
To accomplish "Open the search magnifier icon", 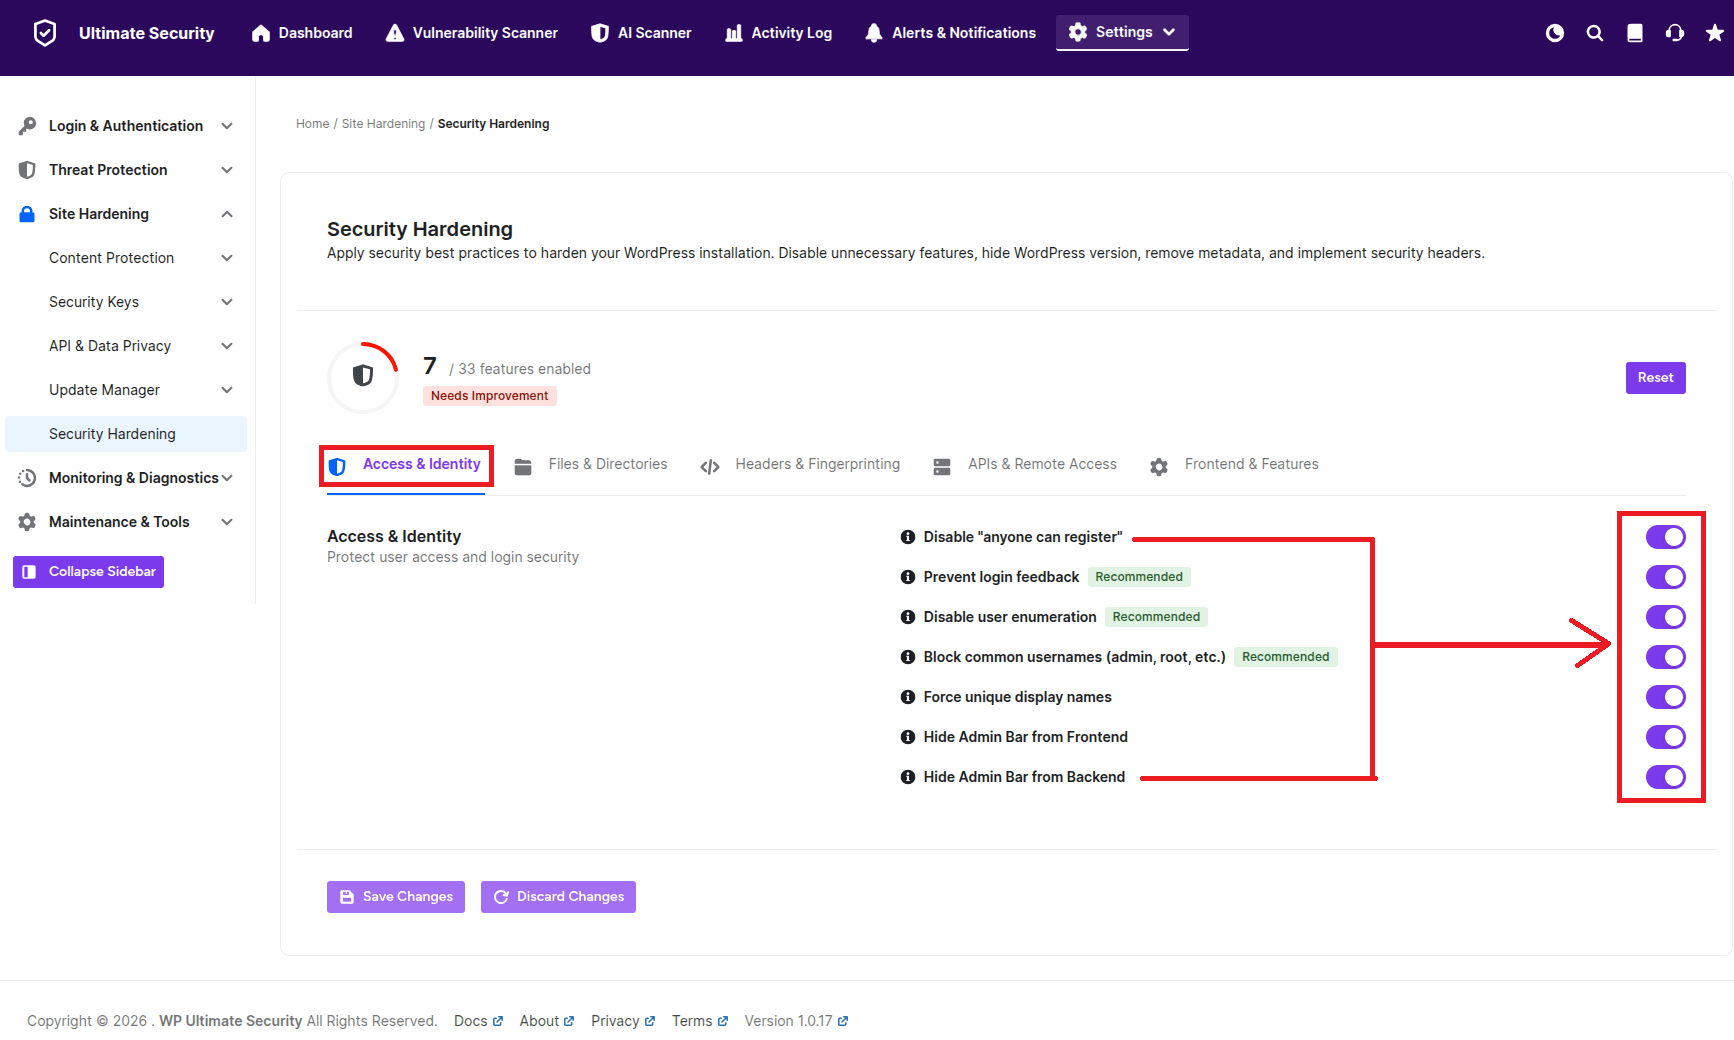I will point(1595,33).
